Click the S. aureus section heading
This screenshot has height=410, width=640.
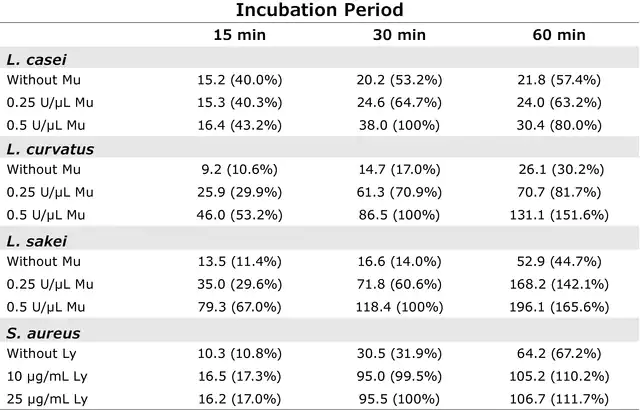point(35,331)
